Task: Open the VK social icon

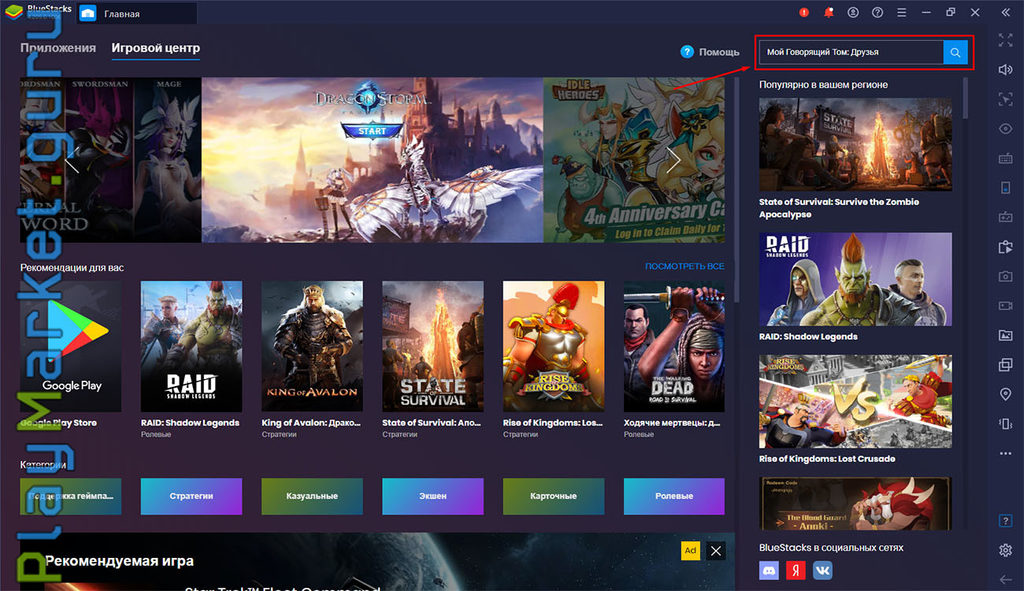Action: click(822, 570)
